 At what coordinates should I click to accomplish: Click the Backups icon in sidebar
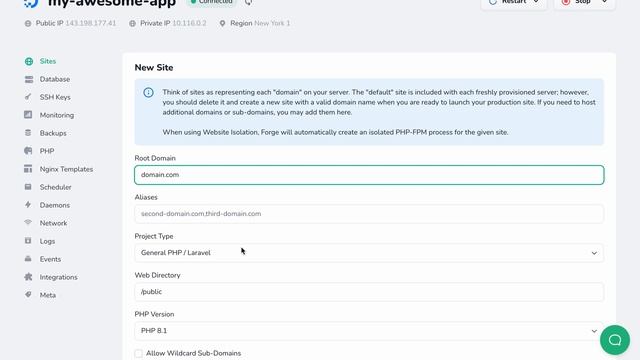(x=28, y=133)
